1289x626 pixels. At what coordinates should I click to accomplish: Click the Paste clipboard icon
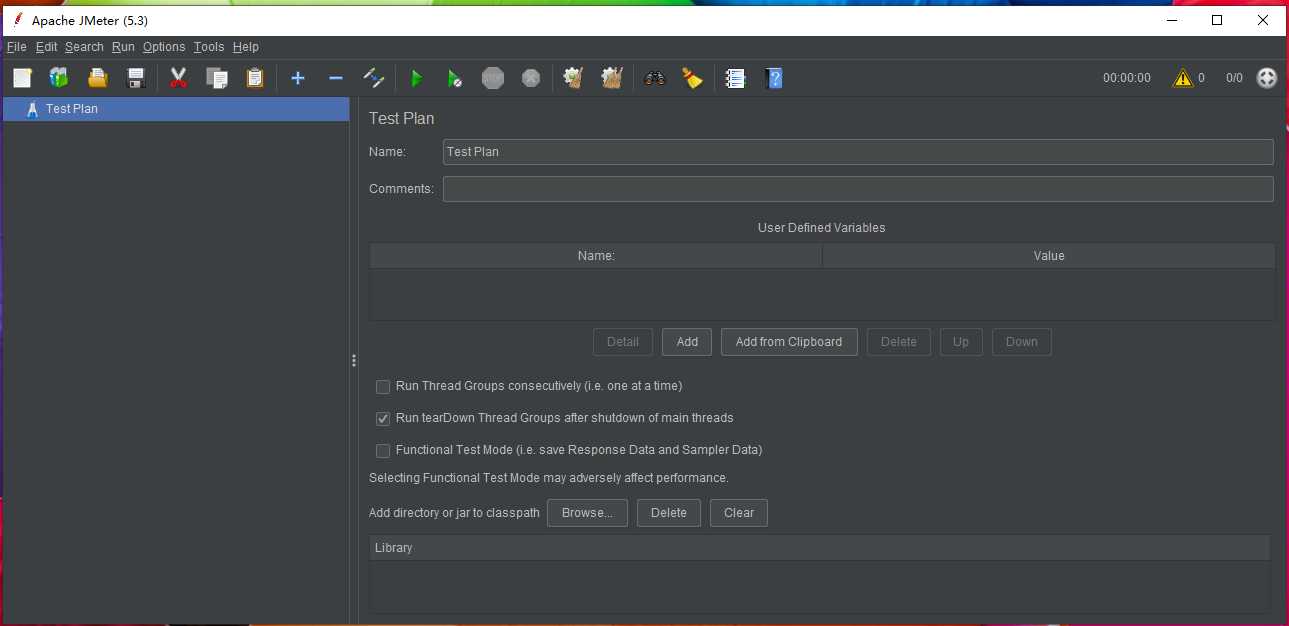[255, 78]
